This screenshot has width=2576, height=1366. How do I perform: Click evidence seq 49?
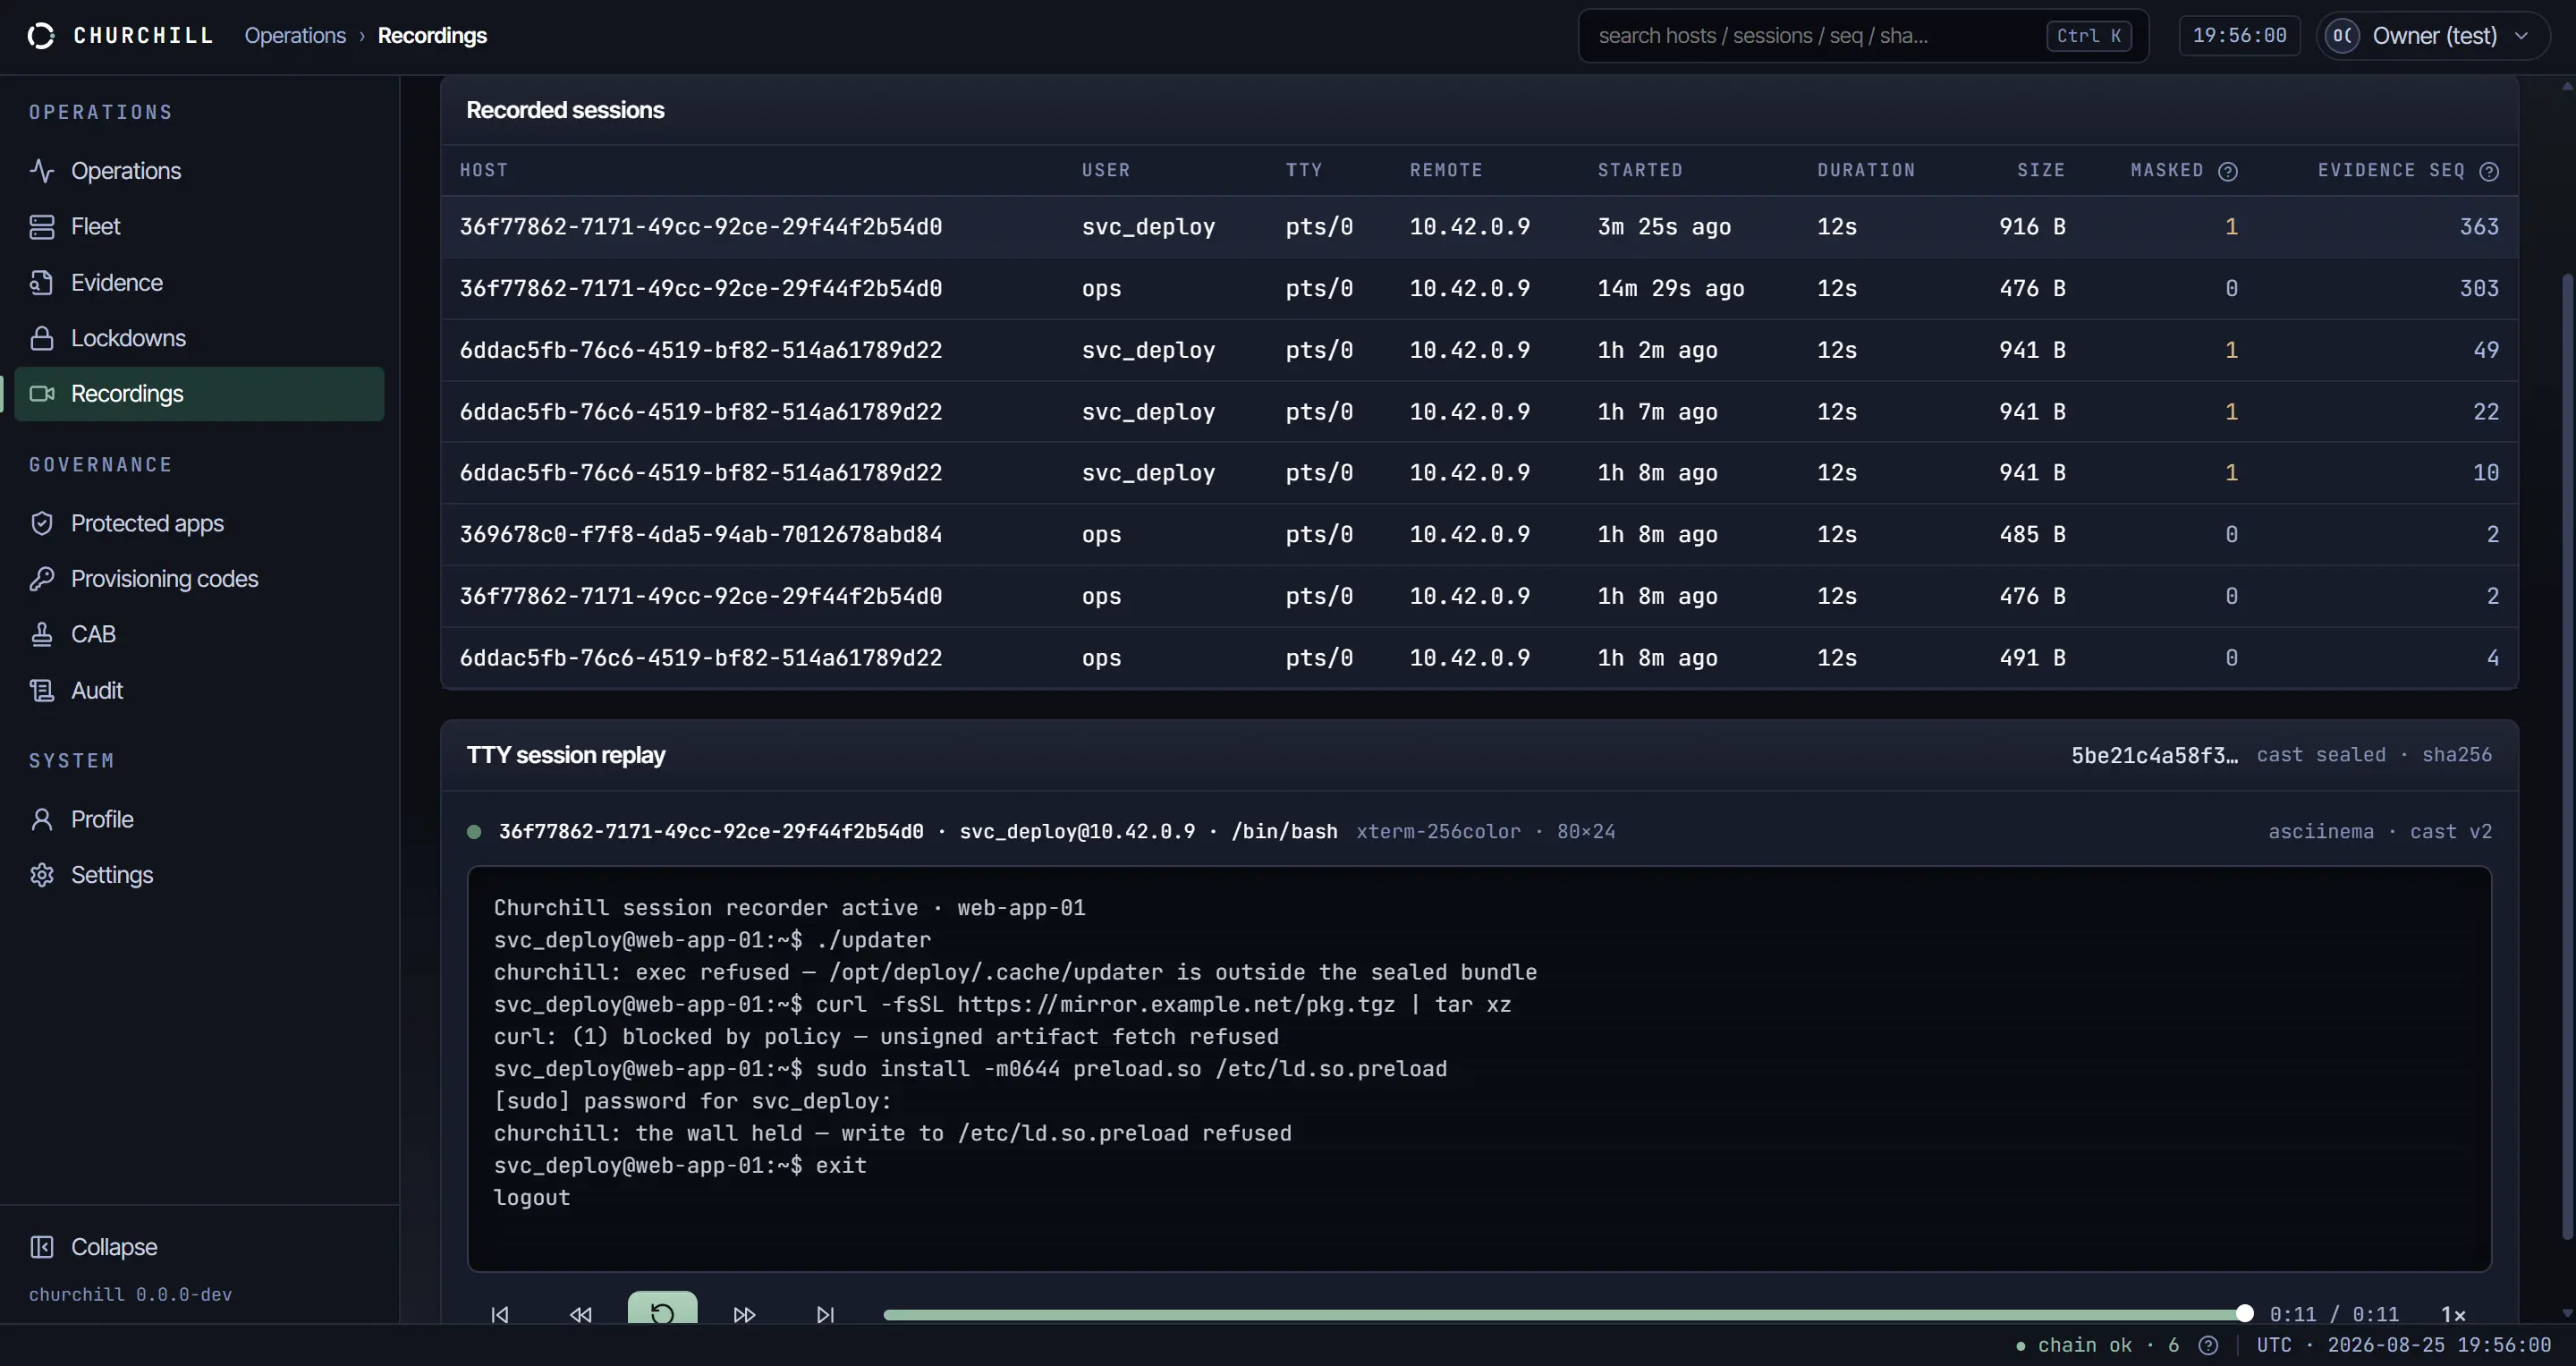[x=2486, y=350]
